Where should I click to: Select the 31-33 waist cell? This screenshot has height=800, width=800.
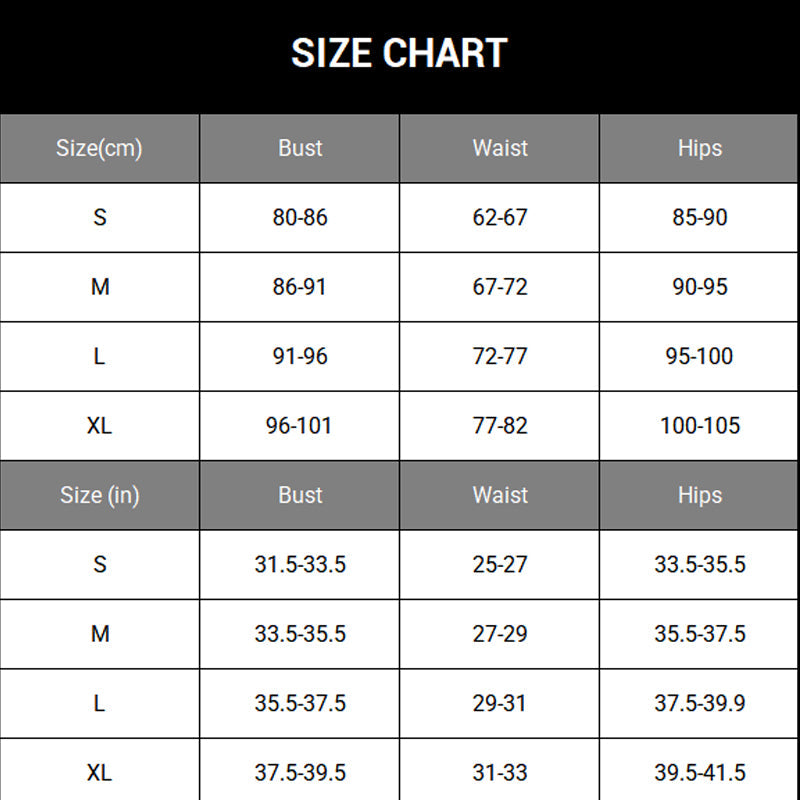click(x=499, y=770)
